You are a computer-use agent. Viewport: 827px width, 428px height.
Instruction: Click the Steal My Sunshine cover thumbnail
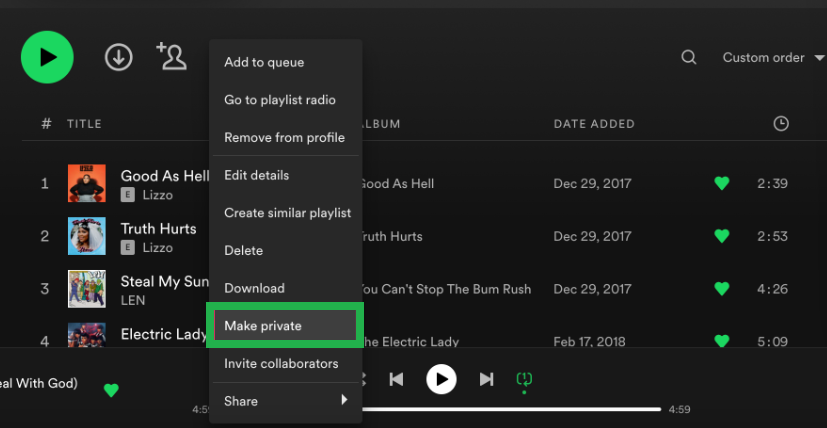86,289
